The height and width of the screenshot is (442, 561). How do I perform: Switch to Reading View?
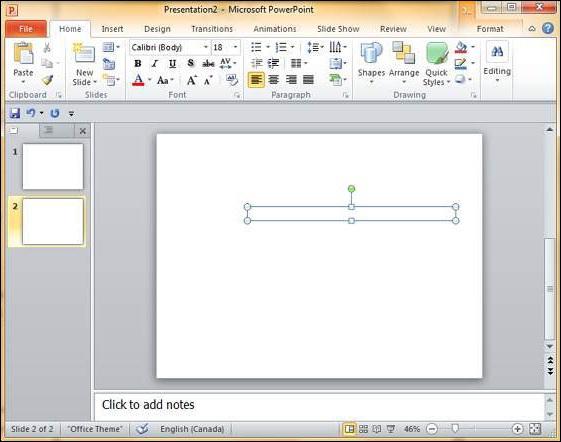377,429
